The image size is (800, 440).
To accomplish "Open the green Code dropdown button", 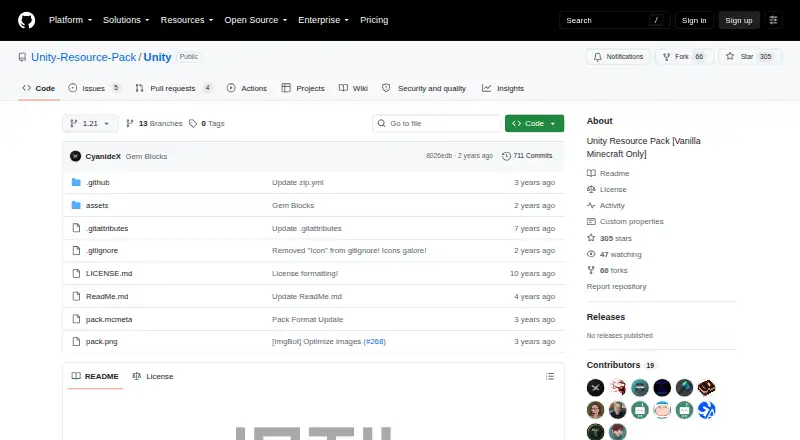I will [x=534, y=124].
